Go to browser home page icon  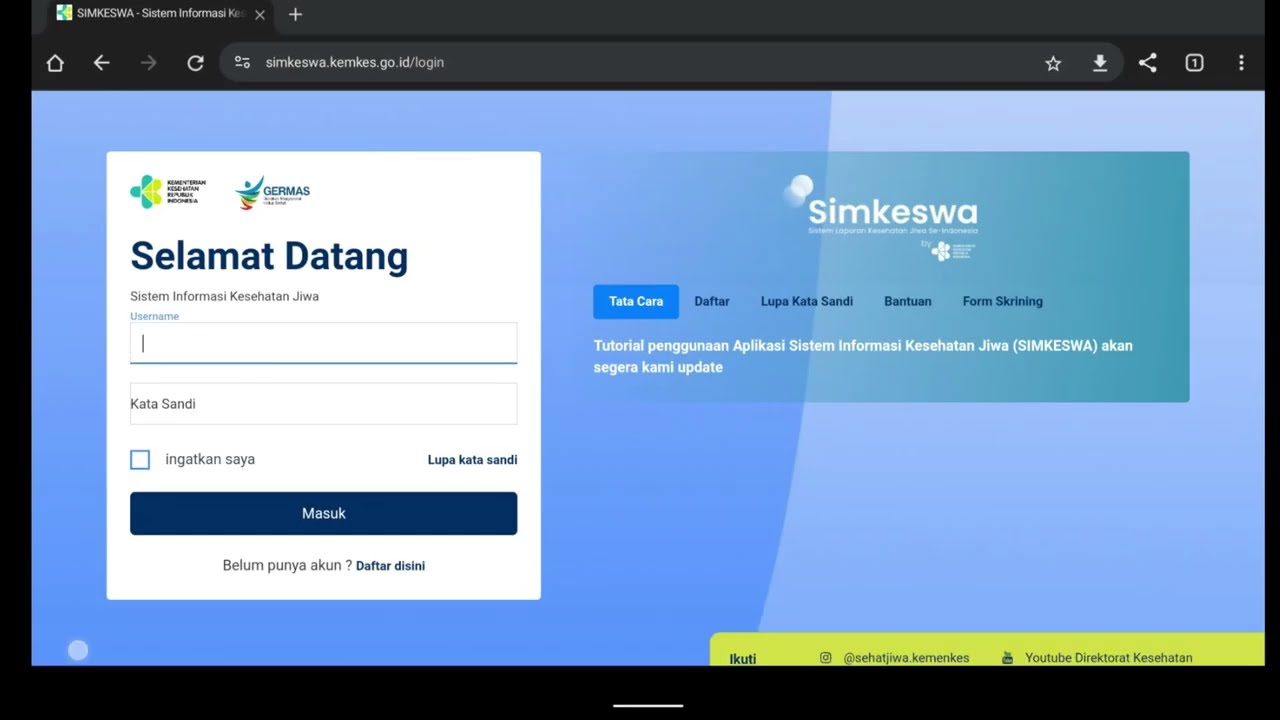click(x=55, y=63)
